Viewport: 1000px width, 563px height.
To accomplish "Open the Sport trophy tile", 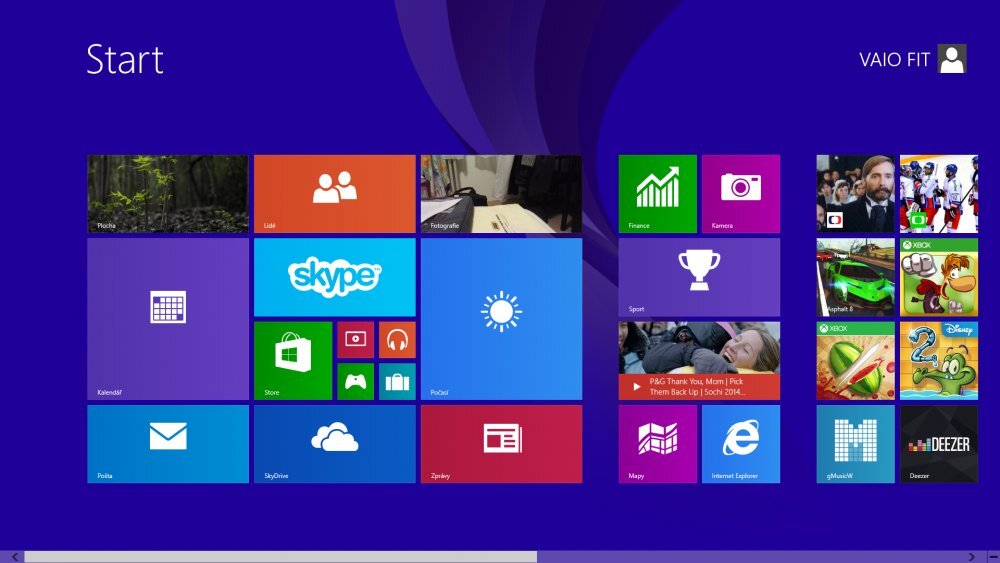I will coord(699,277).
